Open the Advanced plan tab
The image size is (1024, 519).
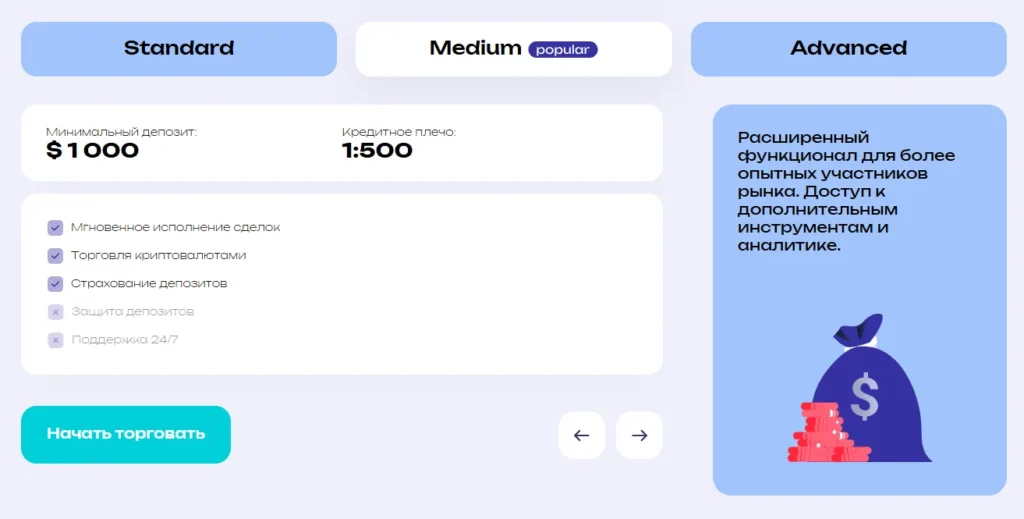pos(848,48)
